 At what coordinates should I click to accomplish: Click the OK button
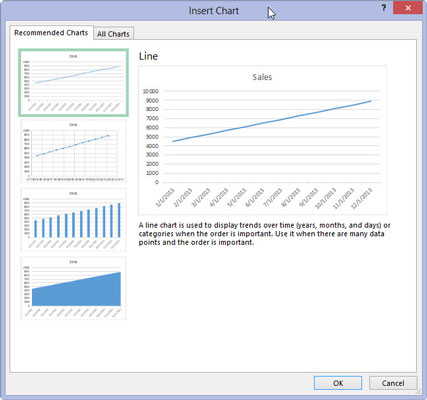pos(338,383)
